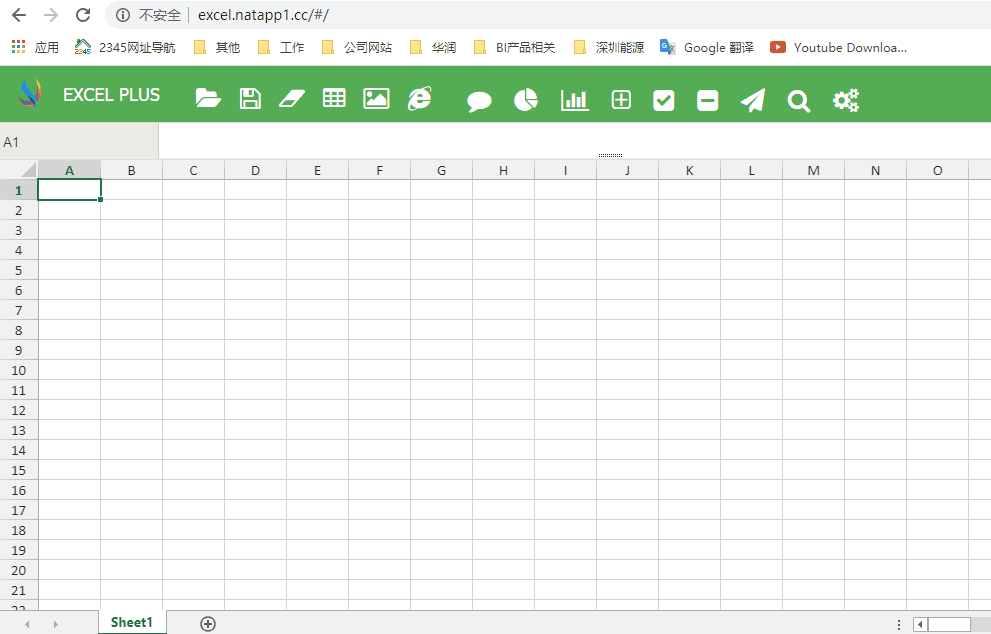
Task: Select column O header
Action: click(x=937, y=170)
